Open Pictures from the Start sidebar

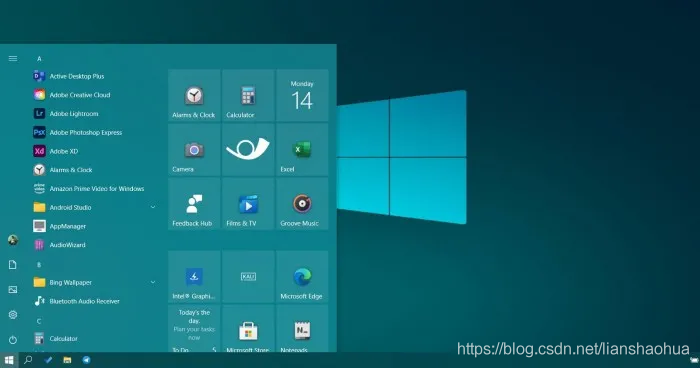pyautogui.click(x=13, y=290)
